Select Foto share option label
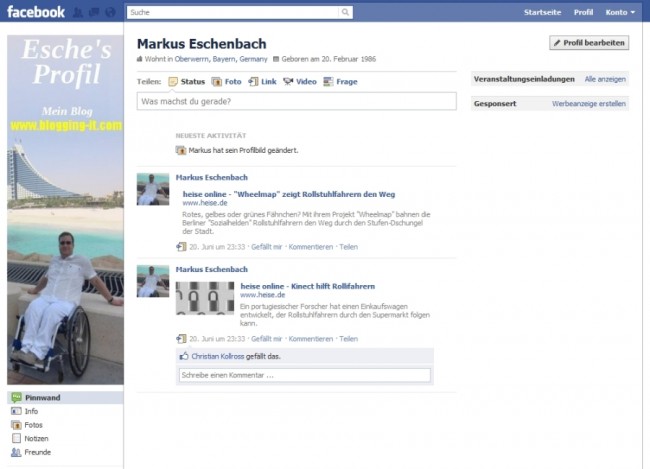The width and height of the screenshot is (650, 469). click(x=233, y=82)
